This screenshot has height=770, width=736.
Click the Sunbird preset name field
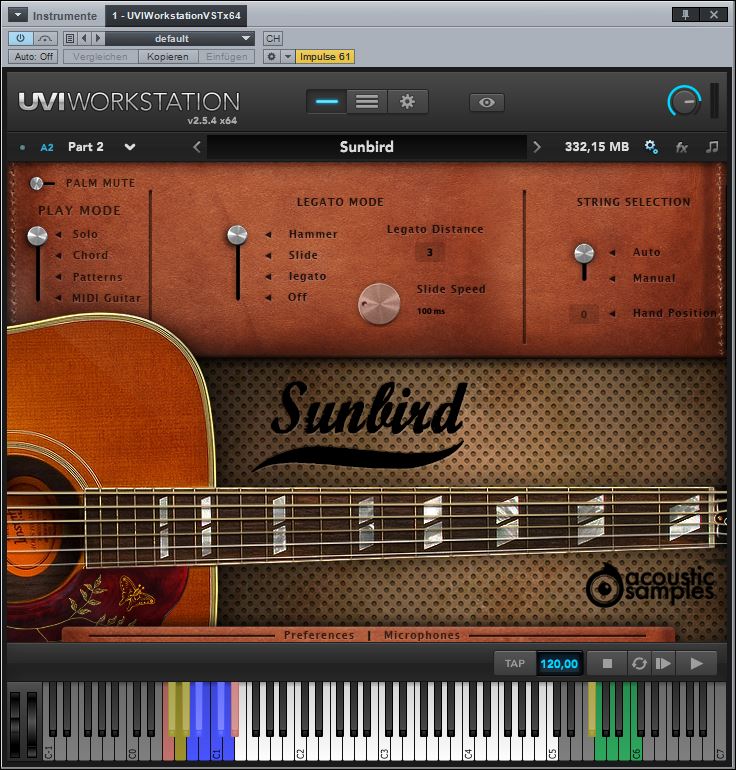click(366, 147)
